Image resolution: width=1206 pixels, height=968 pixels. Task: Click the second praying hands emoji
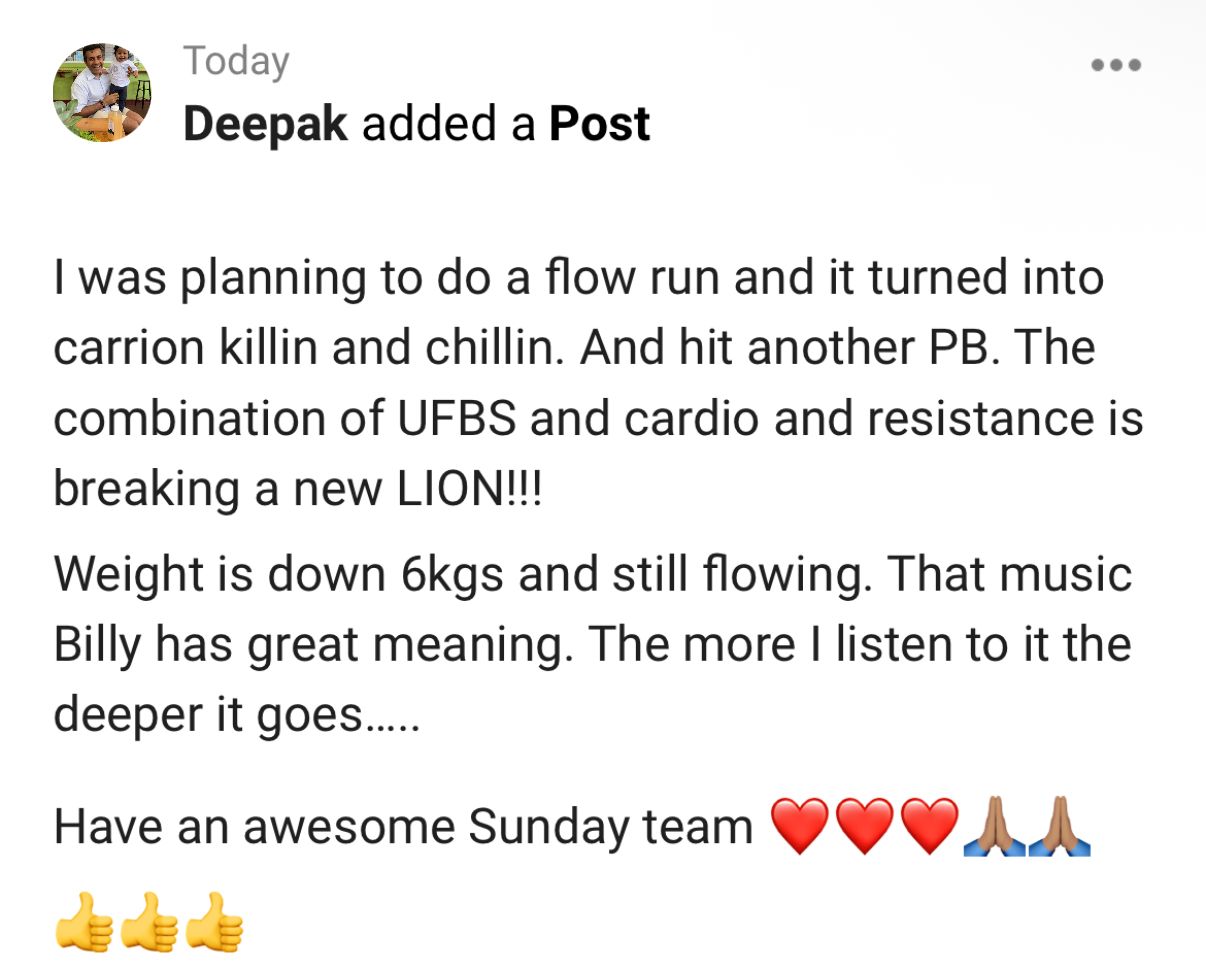coord(1059,827)
